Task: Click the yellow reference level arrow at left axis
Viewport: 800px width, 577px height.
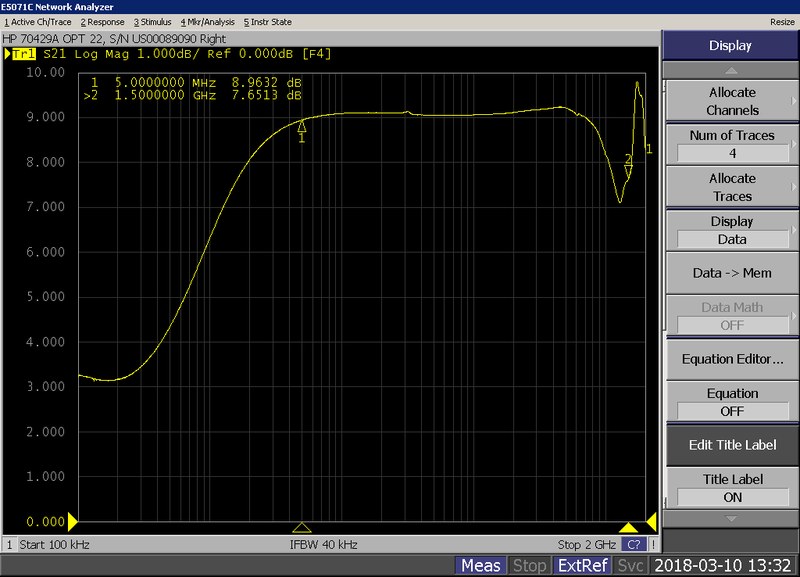Action: (x=71, y=521)
